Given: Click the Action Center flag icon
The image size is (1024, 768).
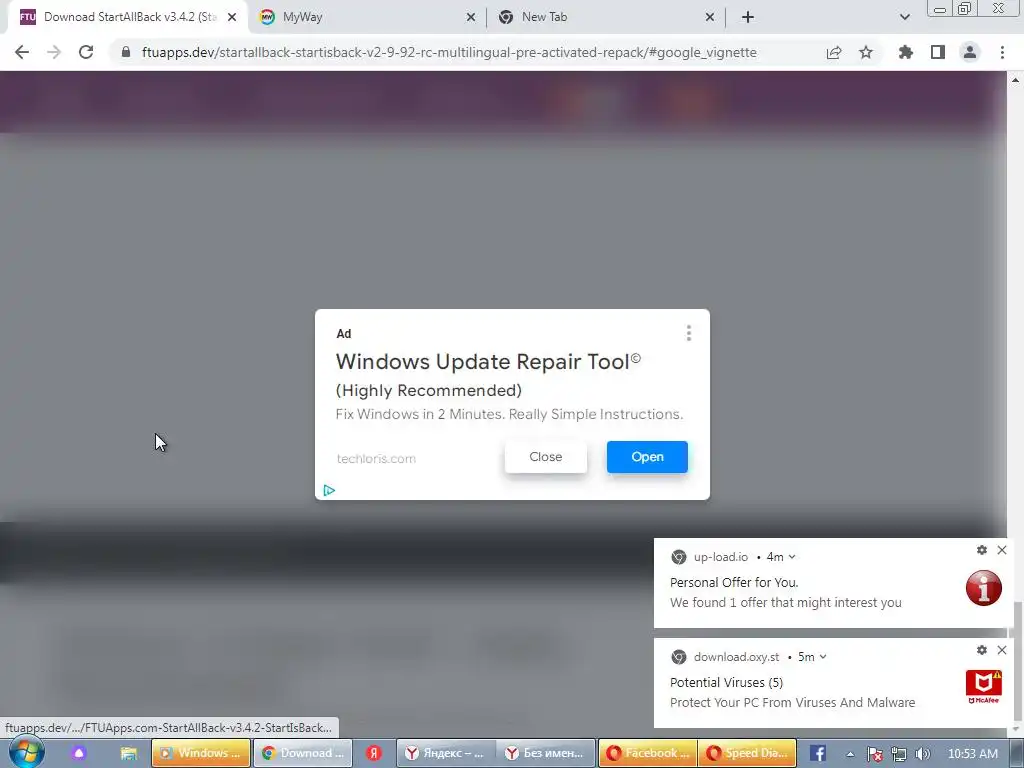Looking at the screenshot, I should pos(875,754).
